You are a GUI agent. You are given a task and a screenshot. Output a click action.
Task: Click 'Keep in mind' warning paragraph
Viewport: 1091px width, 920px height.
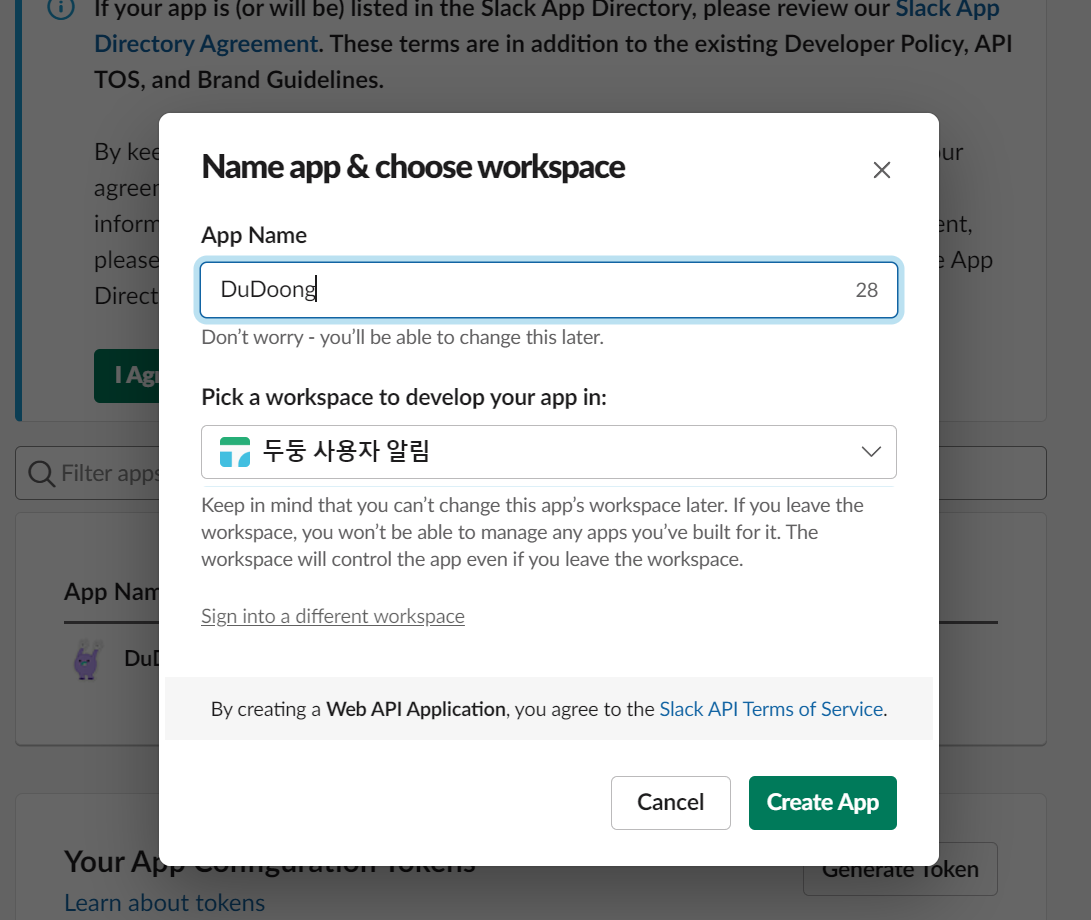point(532,532)
